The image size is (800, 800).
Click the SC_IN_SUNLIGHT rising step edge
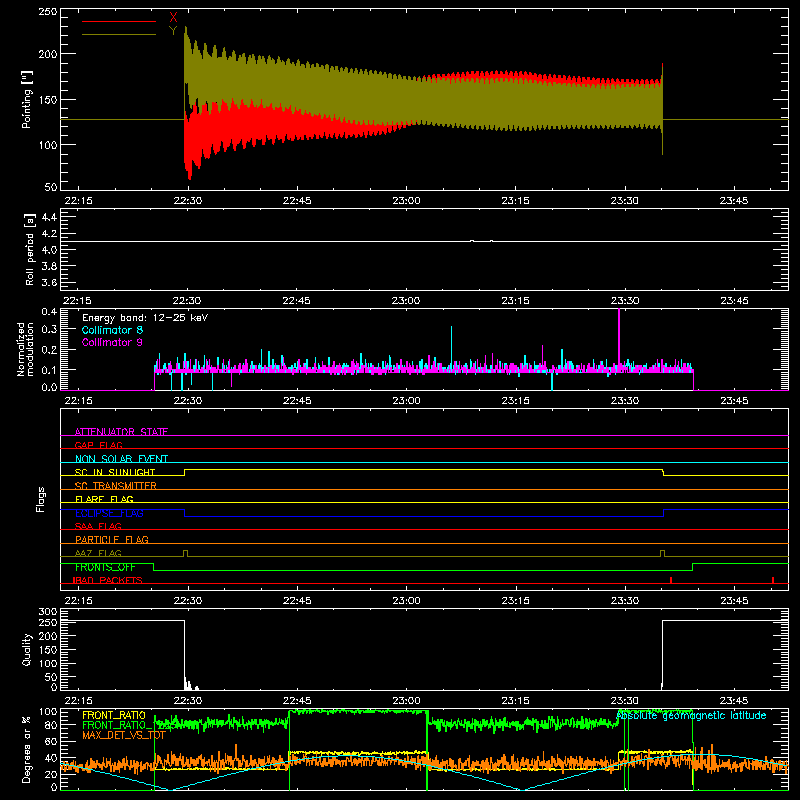click(x=185, y=472)
